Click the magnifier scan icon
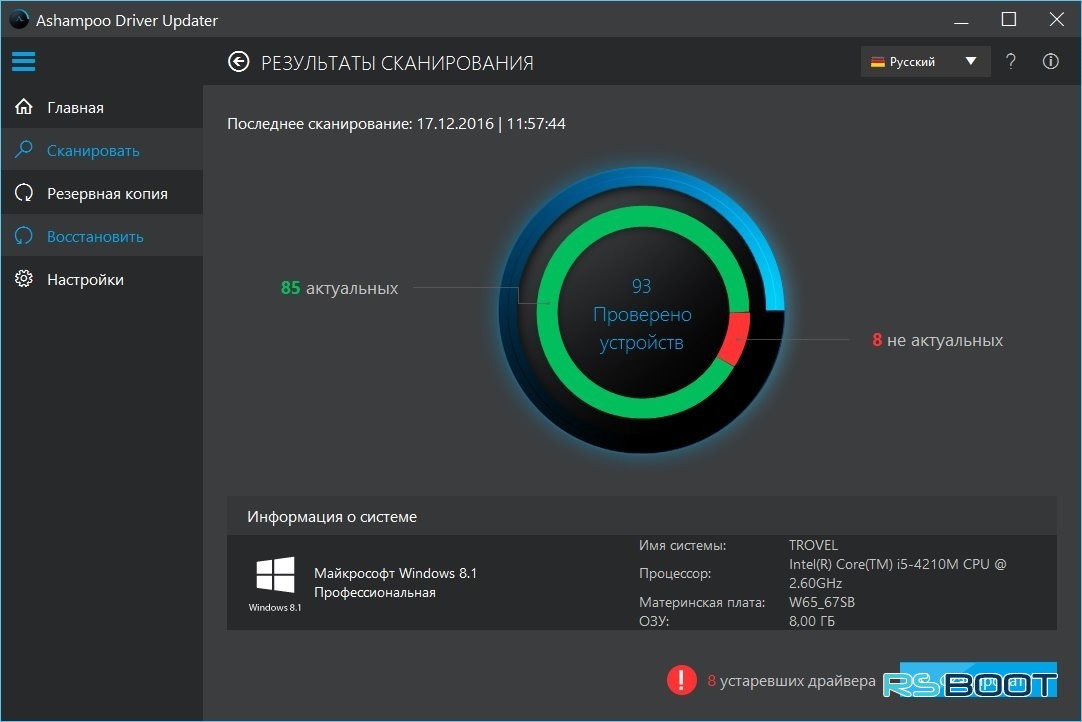The width and height of the screenshot is (1082, 722). pos(24,149)
